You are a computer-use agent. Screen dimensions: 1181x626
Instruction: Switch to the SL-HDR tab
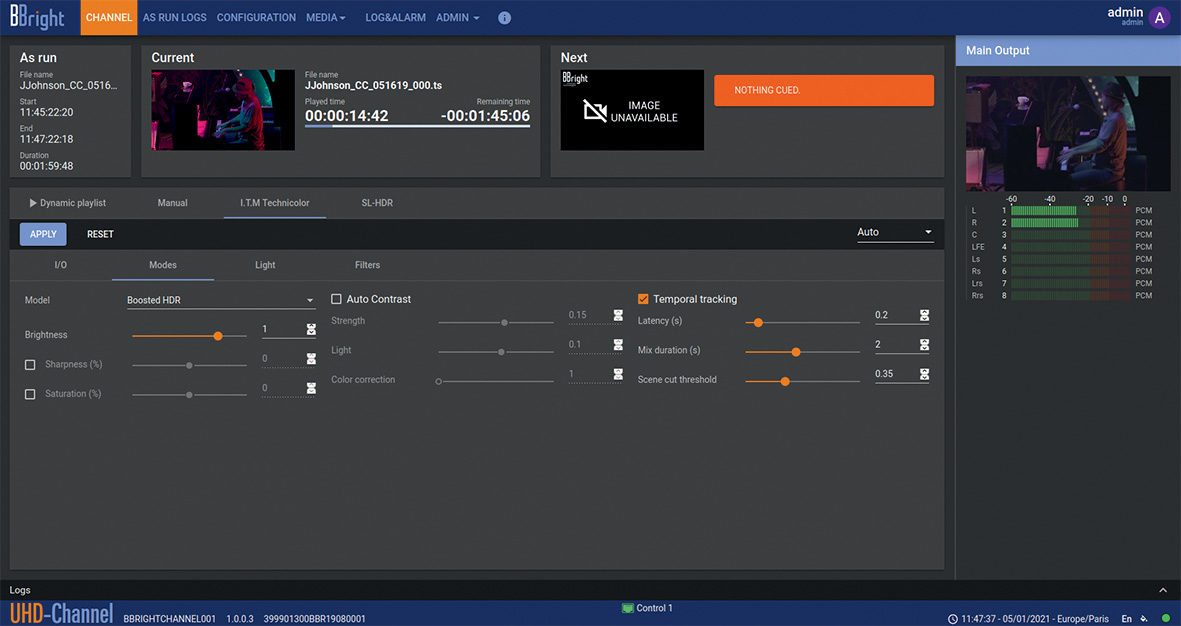coord(377,203)
